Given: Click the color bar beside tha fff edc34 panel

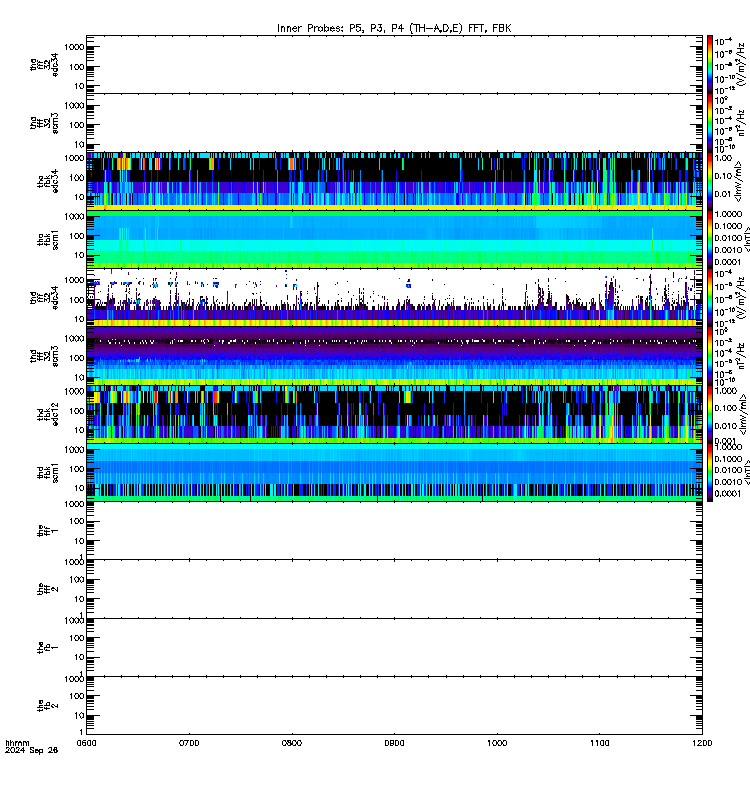Looking at the screenshot, I should pyautogui.click(x=710, y=64).
